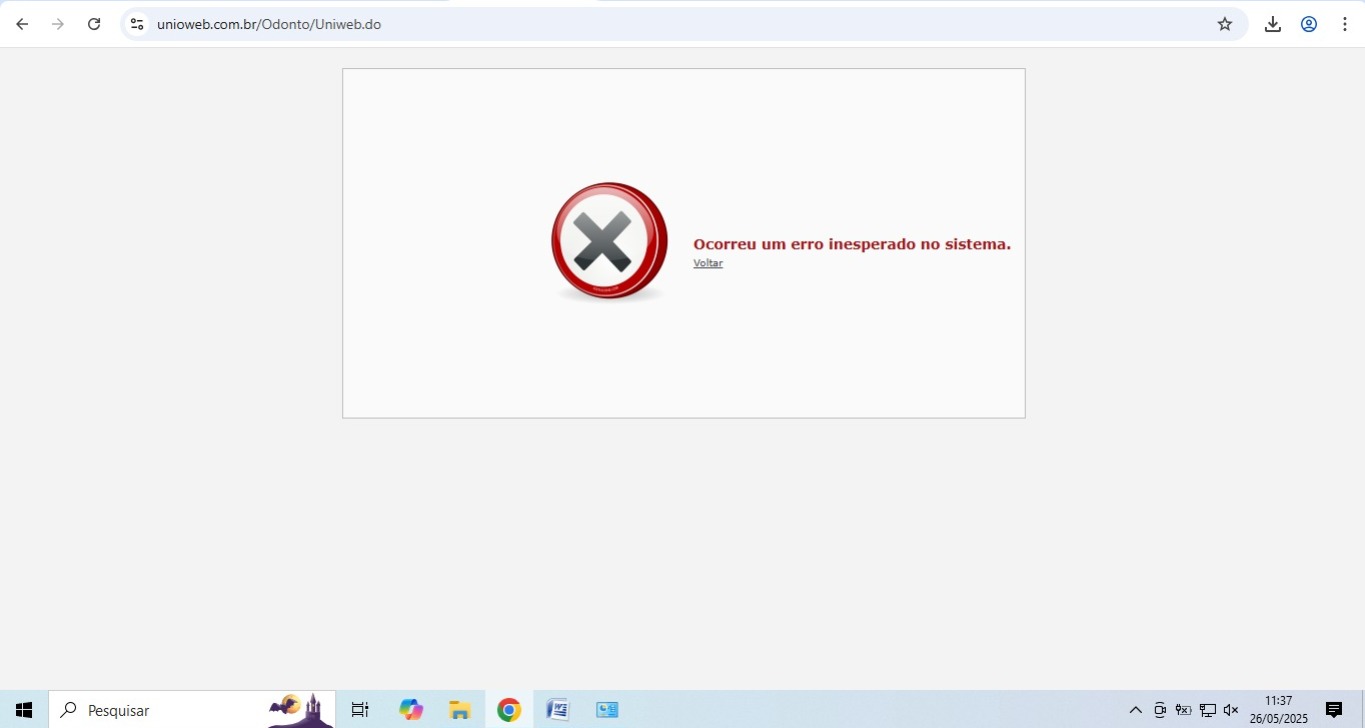Open the clock showing 11:37 26/05/2025
This screenshot has width=1365, height=728.
[1279, 710]
